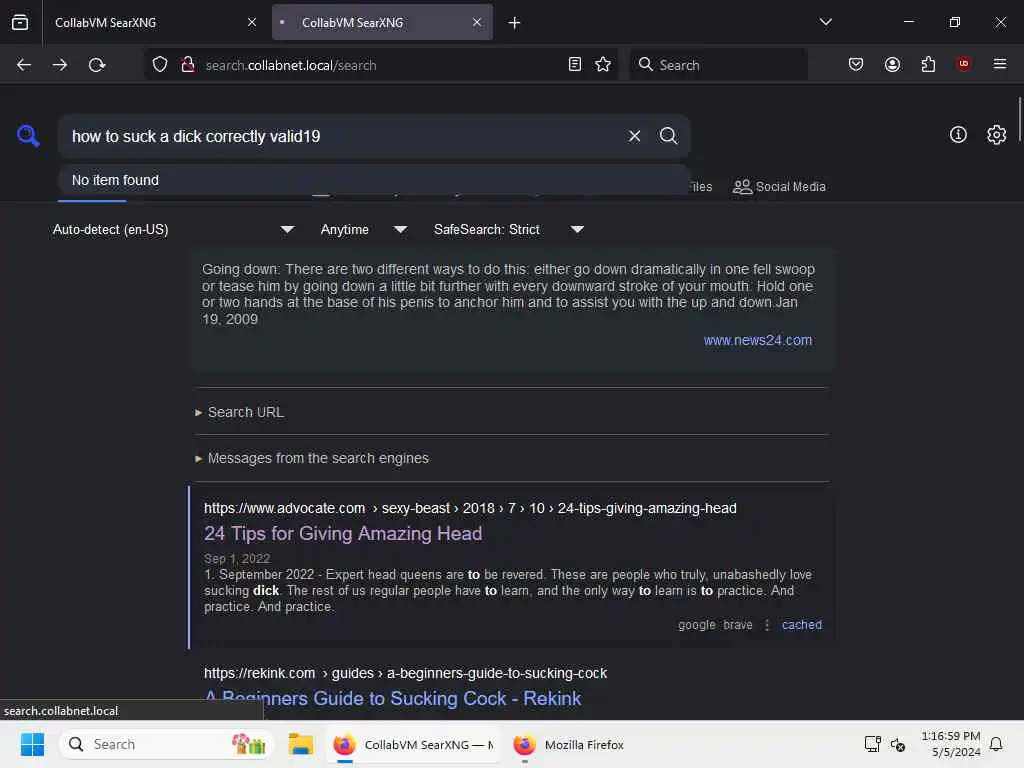1024x768 pixels.
Task: Switch to CollabVM SearXNG Firefox taskbar window
Action: 412,744
